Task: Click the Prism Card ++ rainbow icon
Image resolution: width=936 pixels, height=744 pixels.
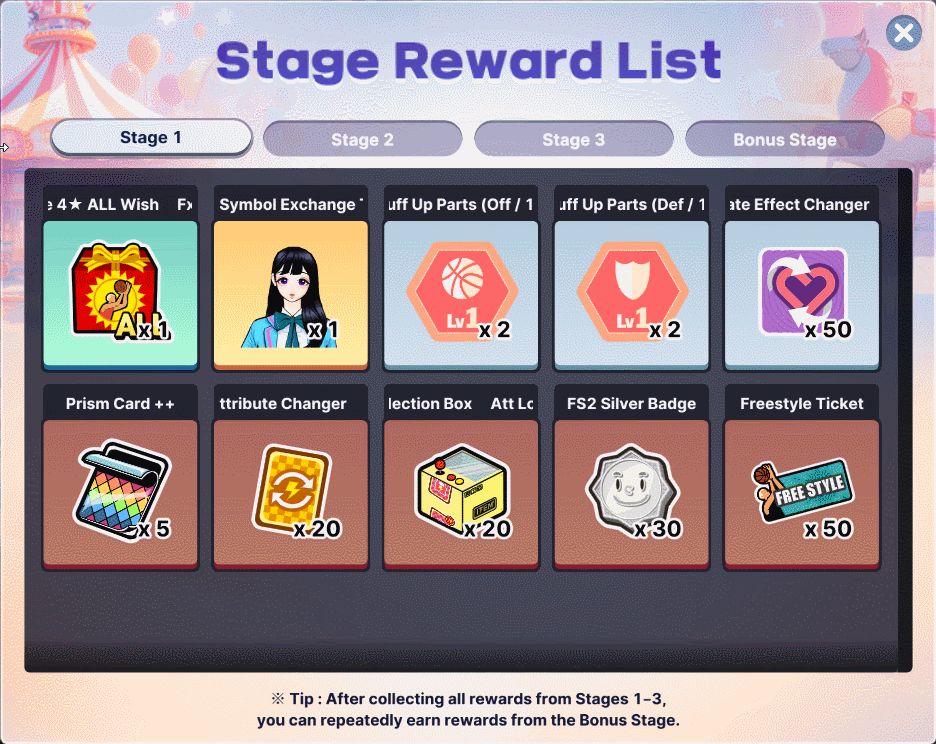Action: point(121,490)
